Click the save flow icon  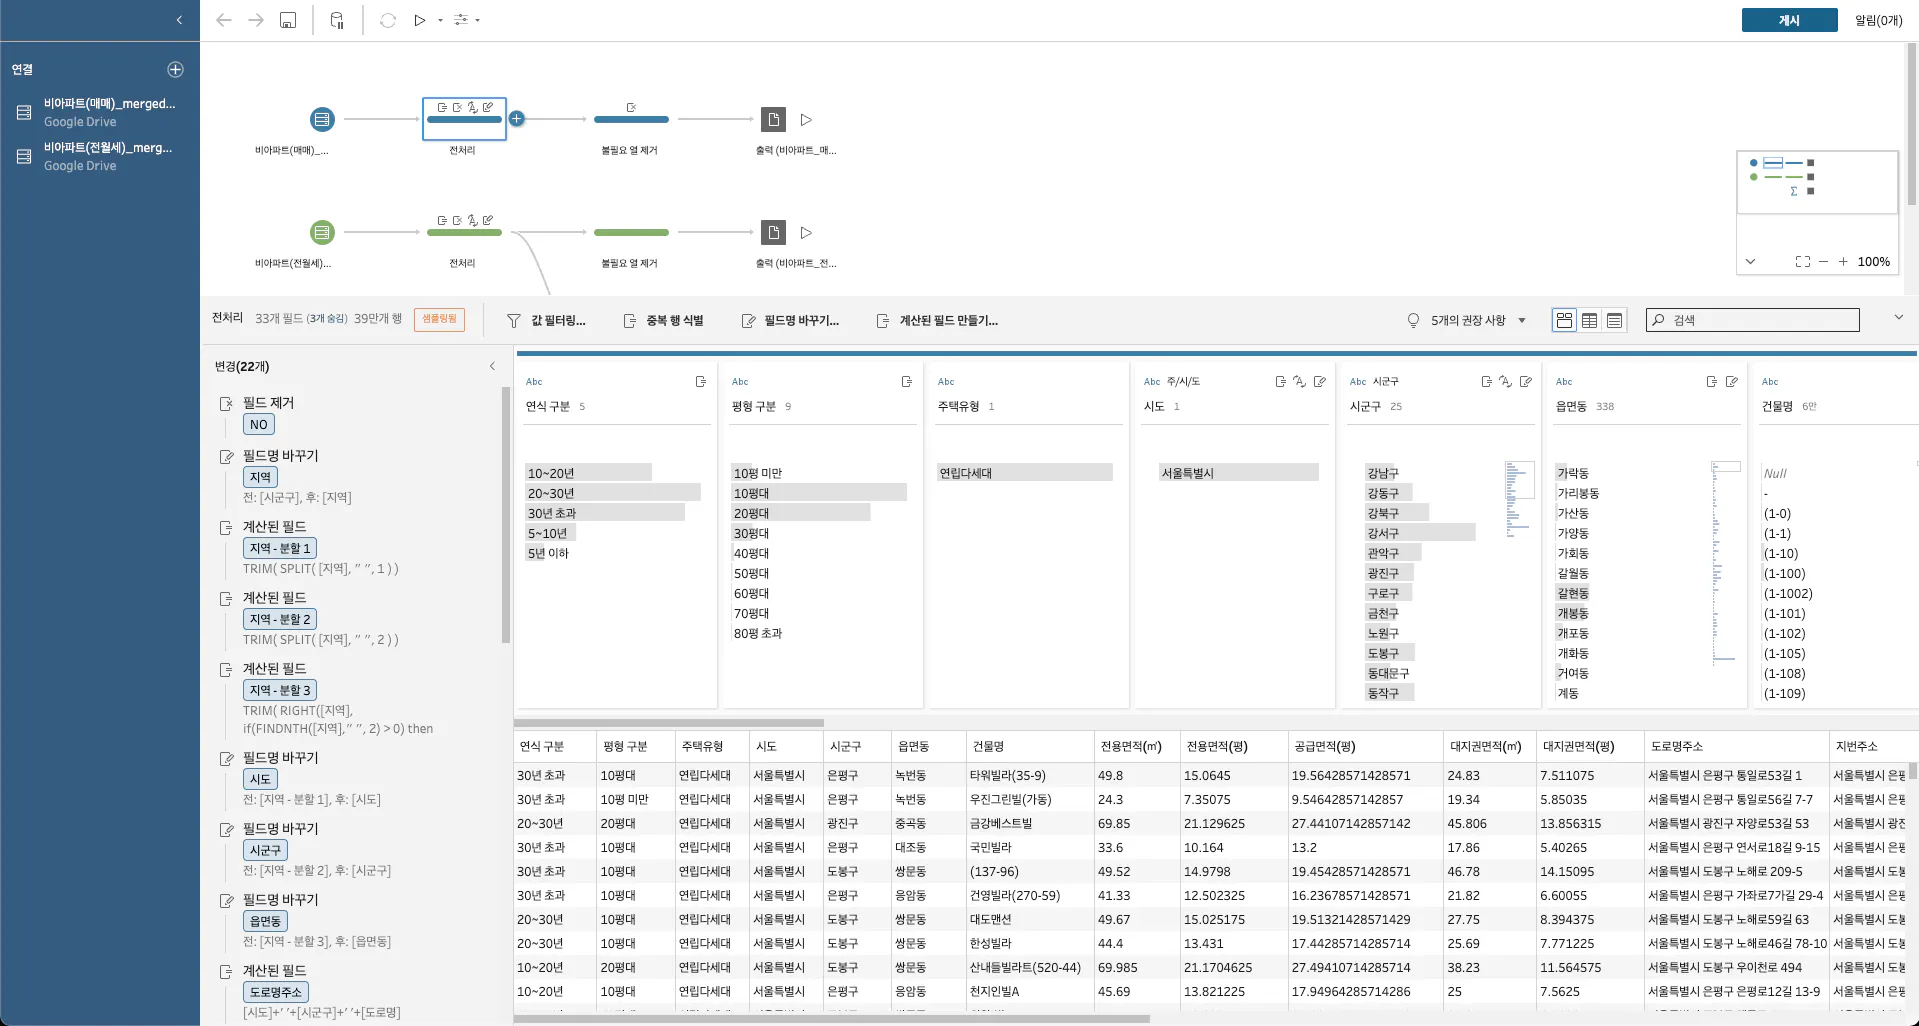288,20
